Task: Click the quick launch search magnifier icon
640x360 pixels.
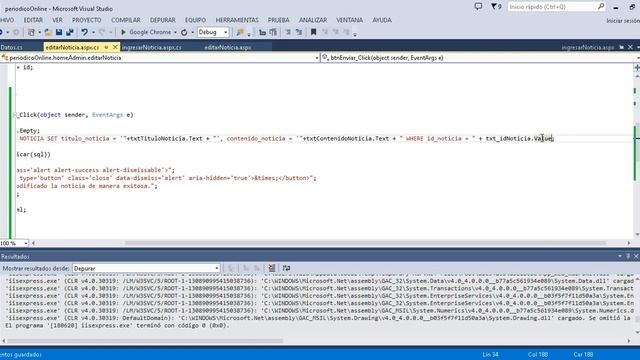Action: tap(601, 7)
